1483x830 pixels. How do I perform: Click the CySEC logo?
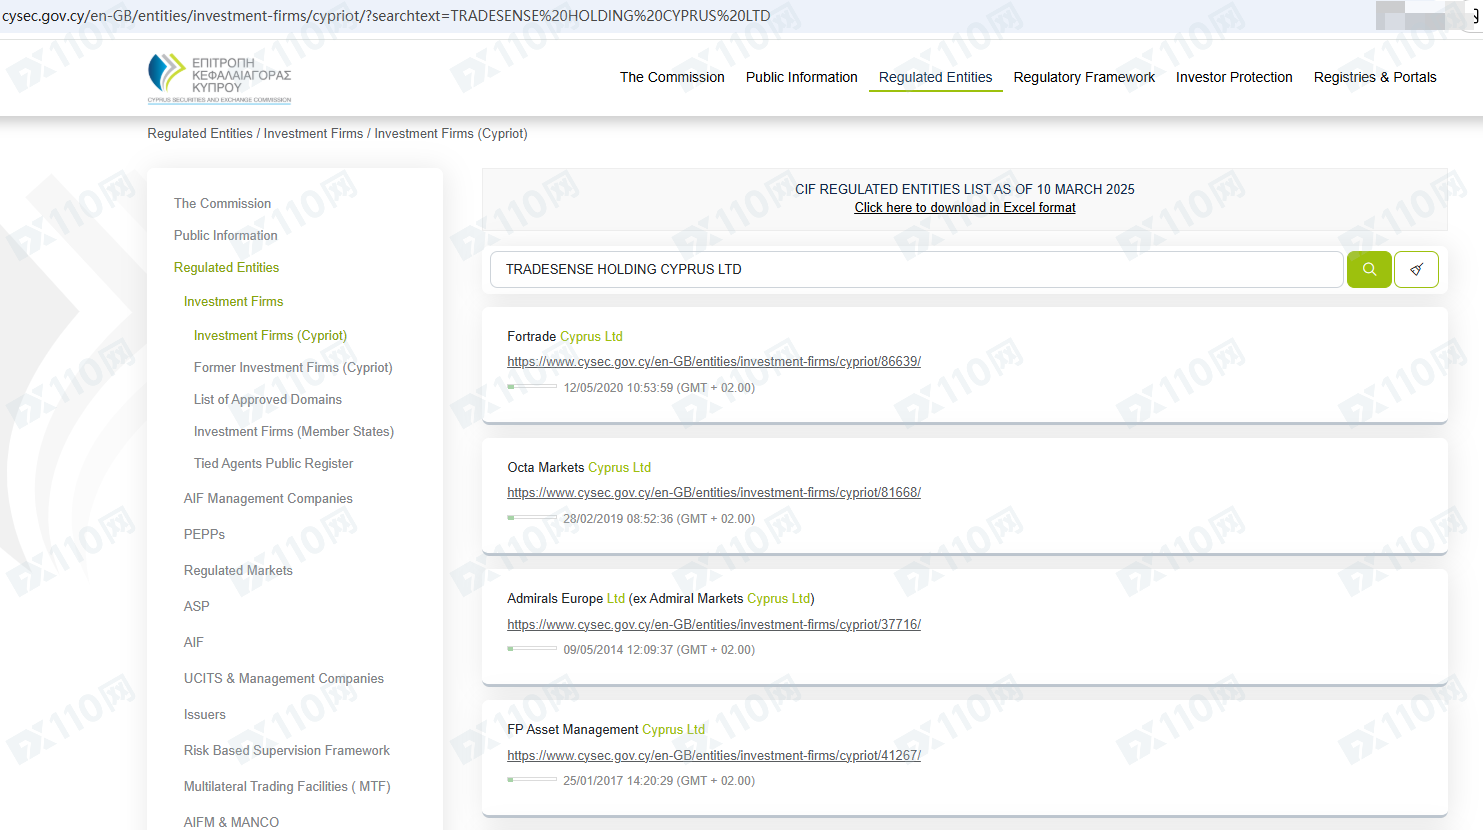[x=220, y=78]
